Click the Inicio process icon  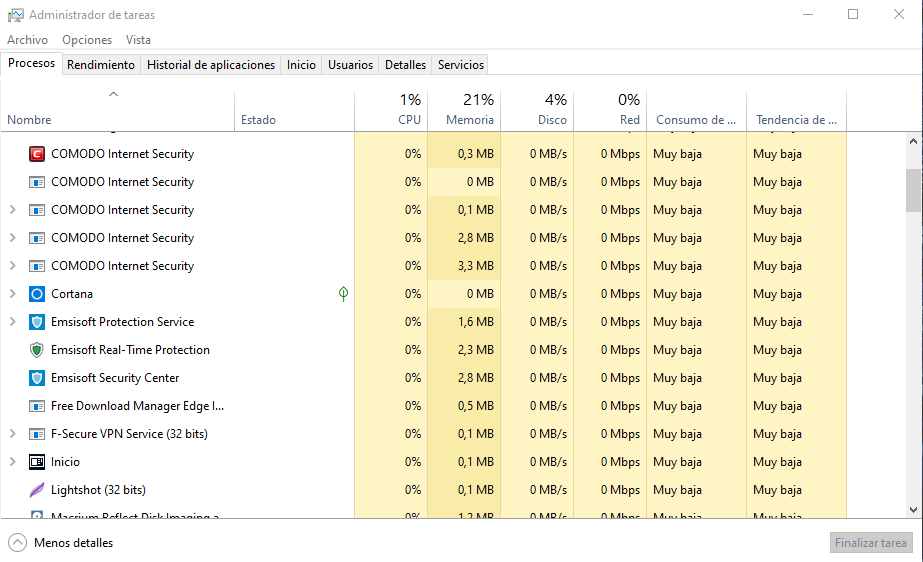coord(37,462)
